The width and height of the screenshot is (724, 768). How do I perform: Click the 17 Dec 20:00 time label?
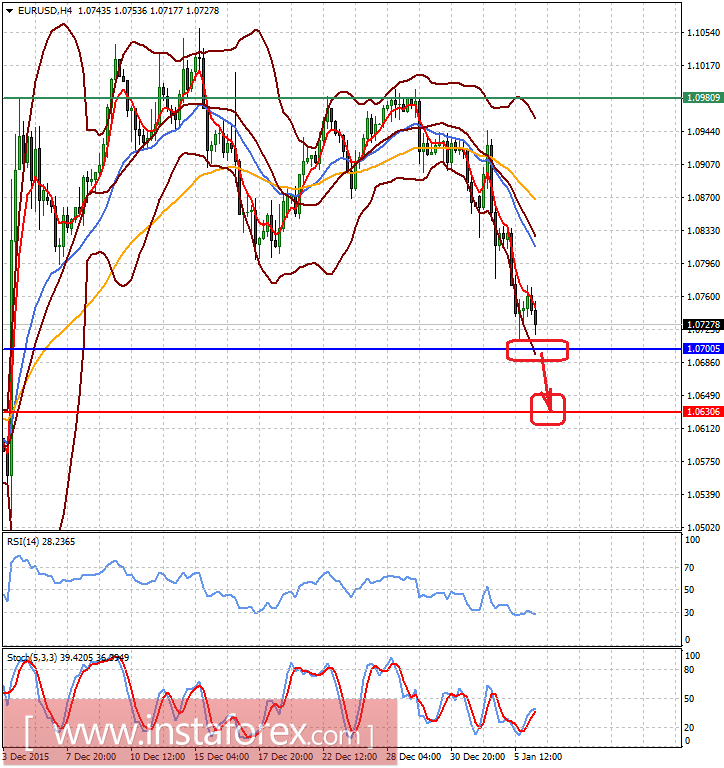[x=286, y=757]
